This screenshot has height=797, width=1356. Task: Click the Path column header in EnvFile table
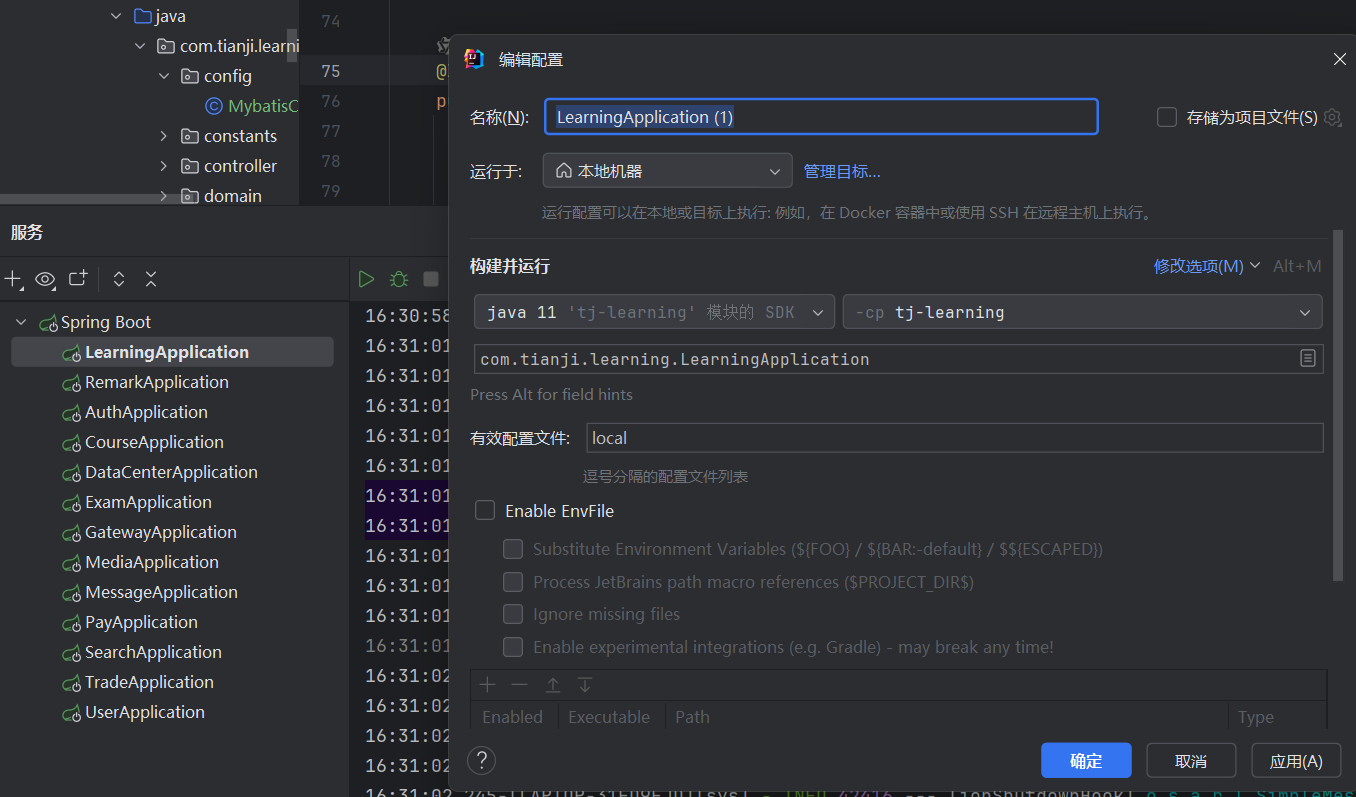692,717
